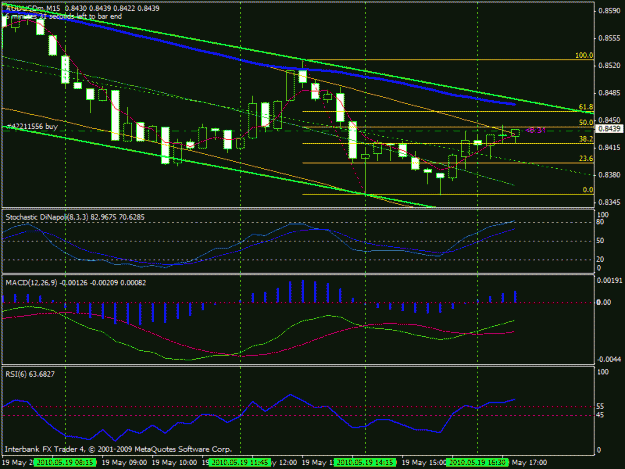The height and width of the screenshot is (469, 625).
Task: Click the RSI scale level 45
Action: (x=600, y=415)
